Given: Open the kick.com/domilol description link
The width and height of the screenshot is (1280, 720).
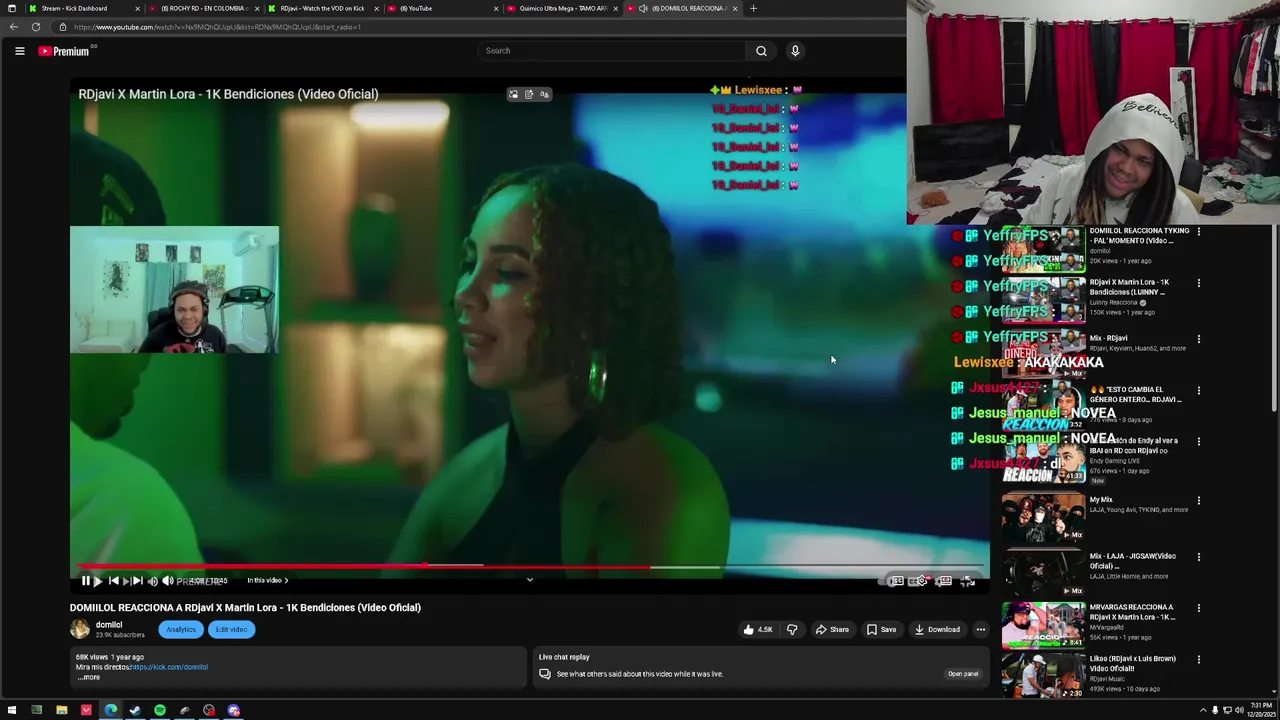Looking at the screenshot, I should [x=169, y=667].
